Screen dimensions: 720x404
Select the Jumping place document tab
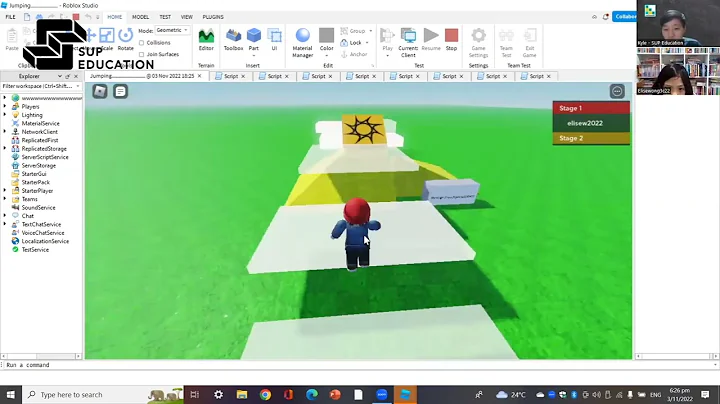coord(146,76)
